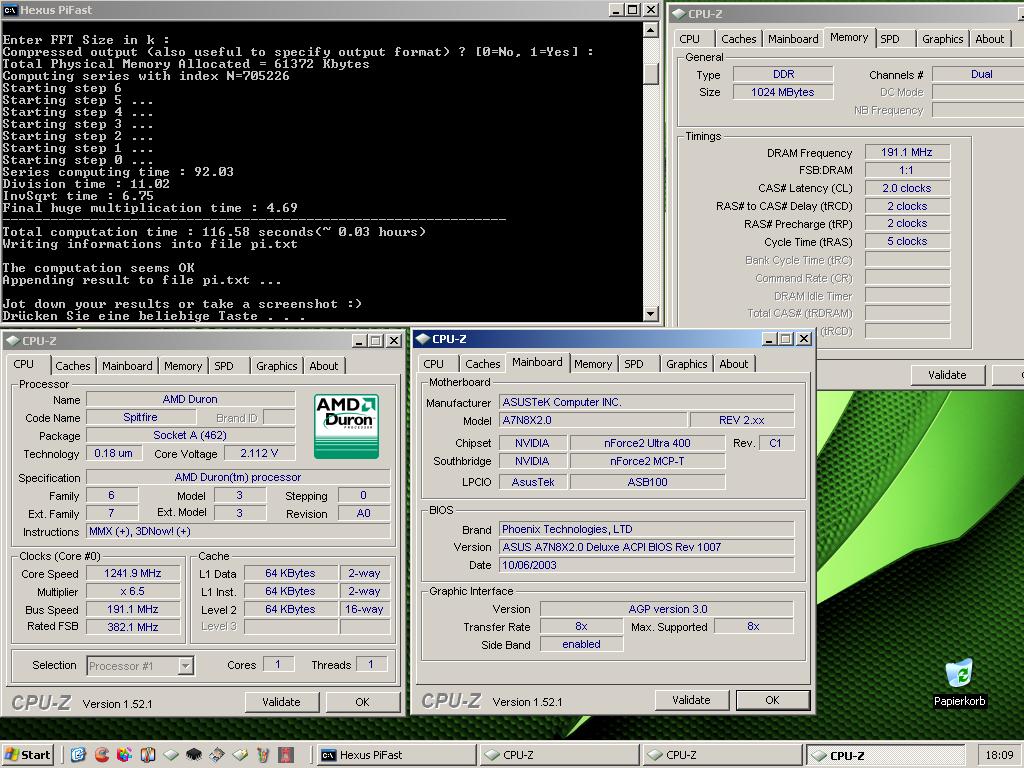Click the Rated FSB value 382.1 MHz

coord(133,627)
